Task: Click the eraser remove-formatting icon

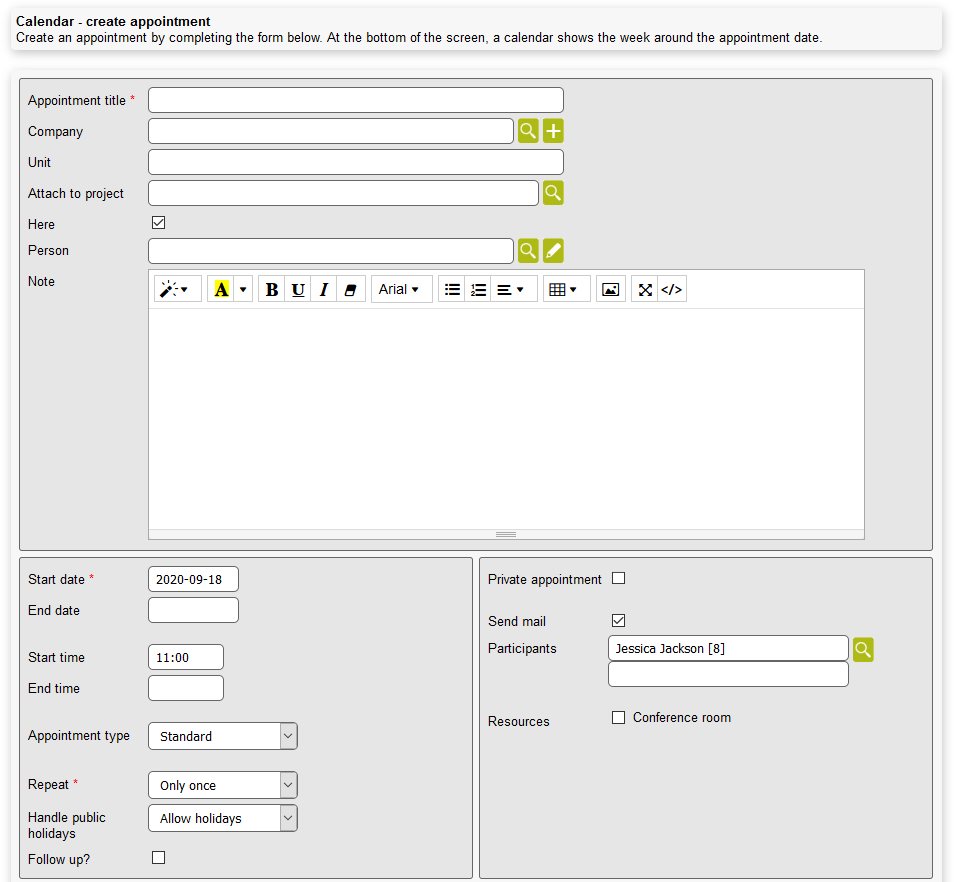Action: click(349, 289)
